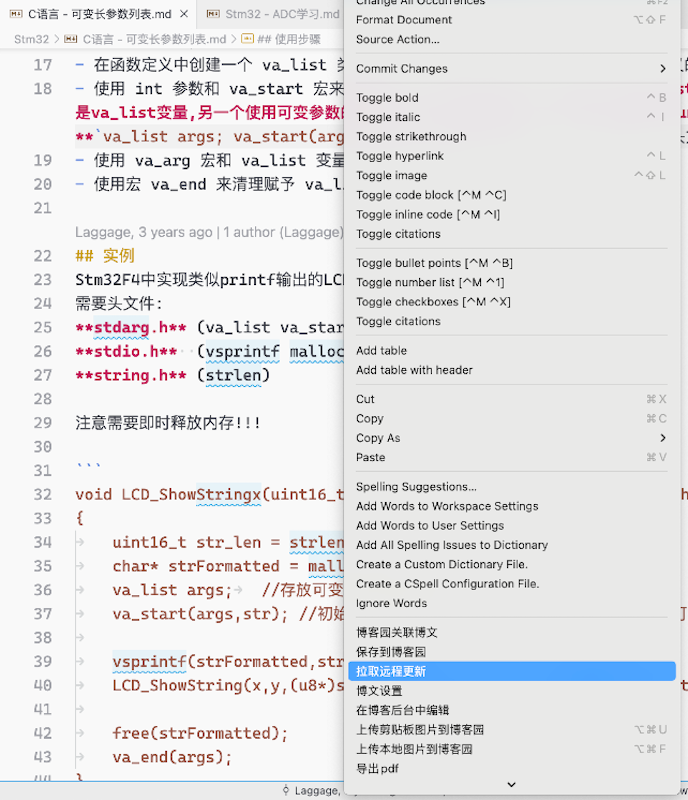688x800 pixels.
Task: Close the C语言 - 可变长参数列表.md tab
Action: pos(184,14)
